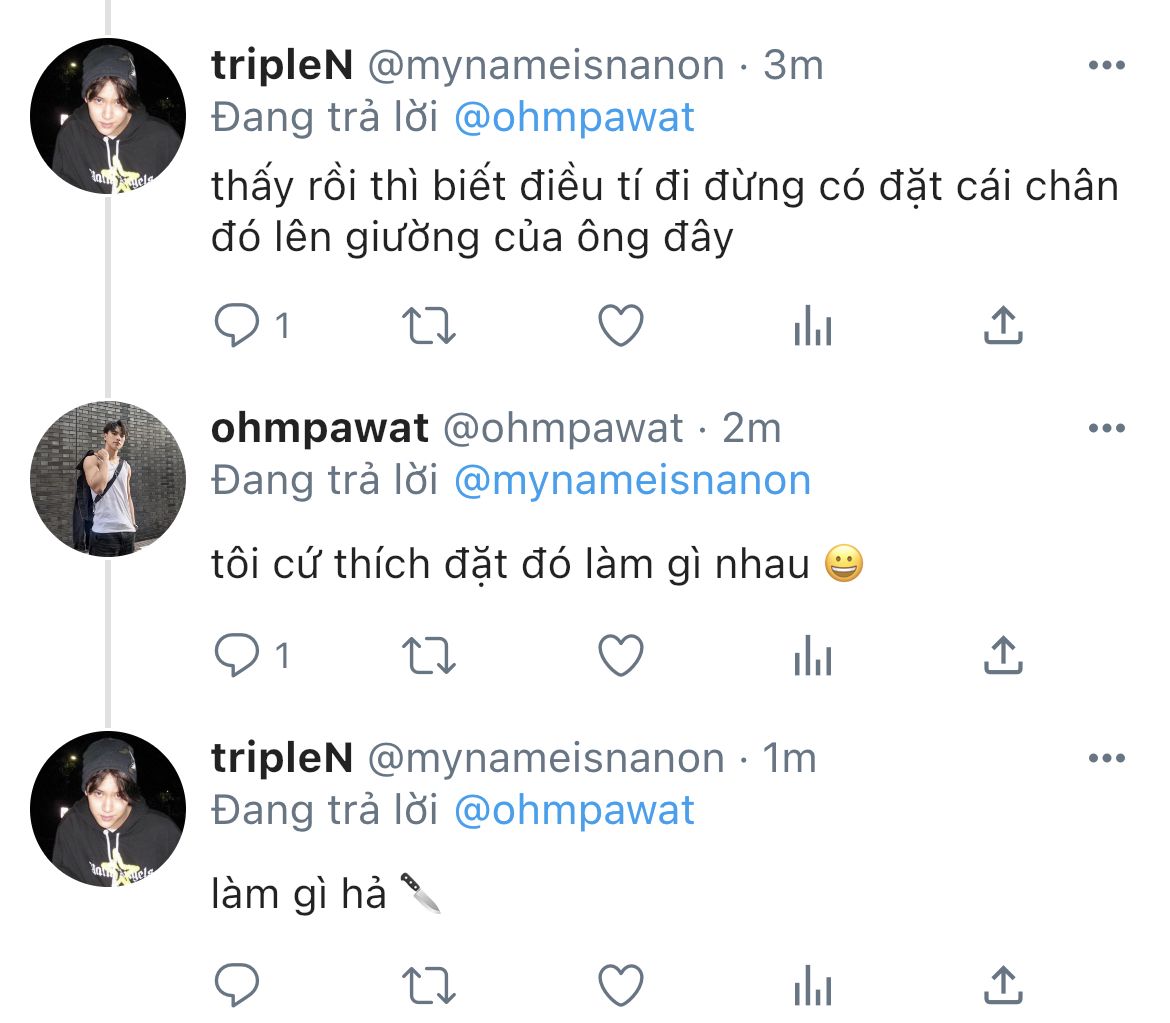View analytics of ohmpawat's tweet
This screenshot has width=1170, height=1023.
click(812, 656)
